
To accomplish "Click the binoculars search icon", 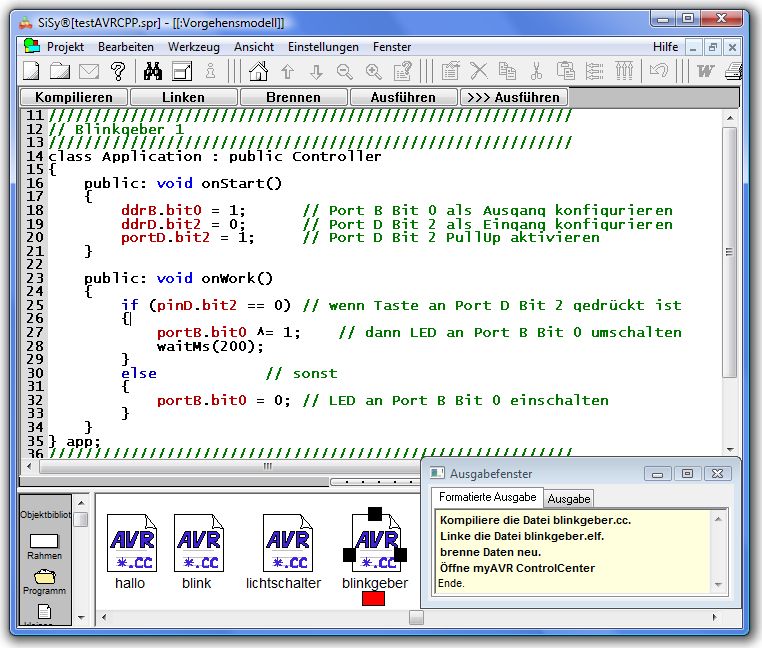I will (x=153, y=71).
